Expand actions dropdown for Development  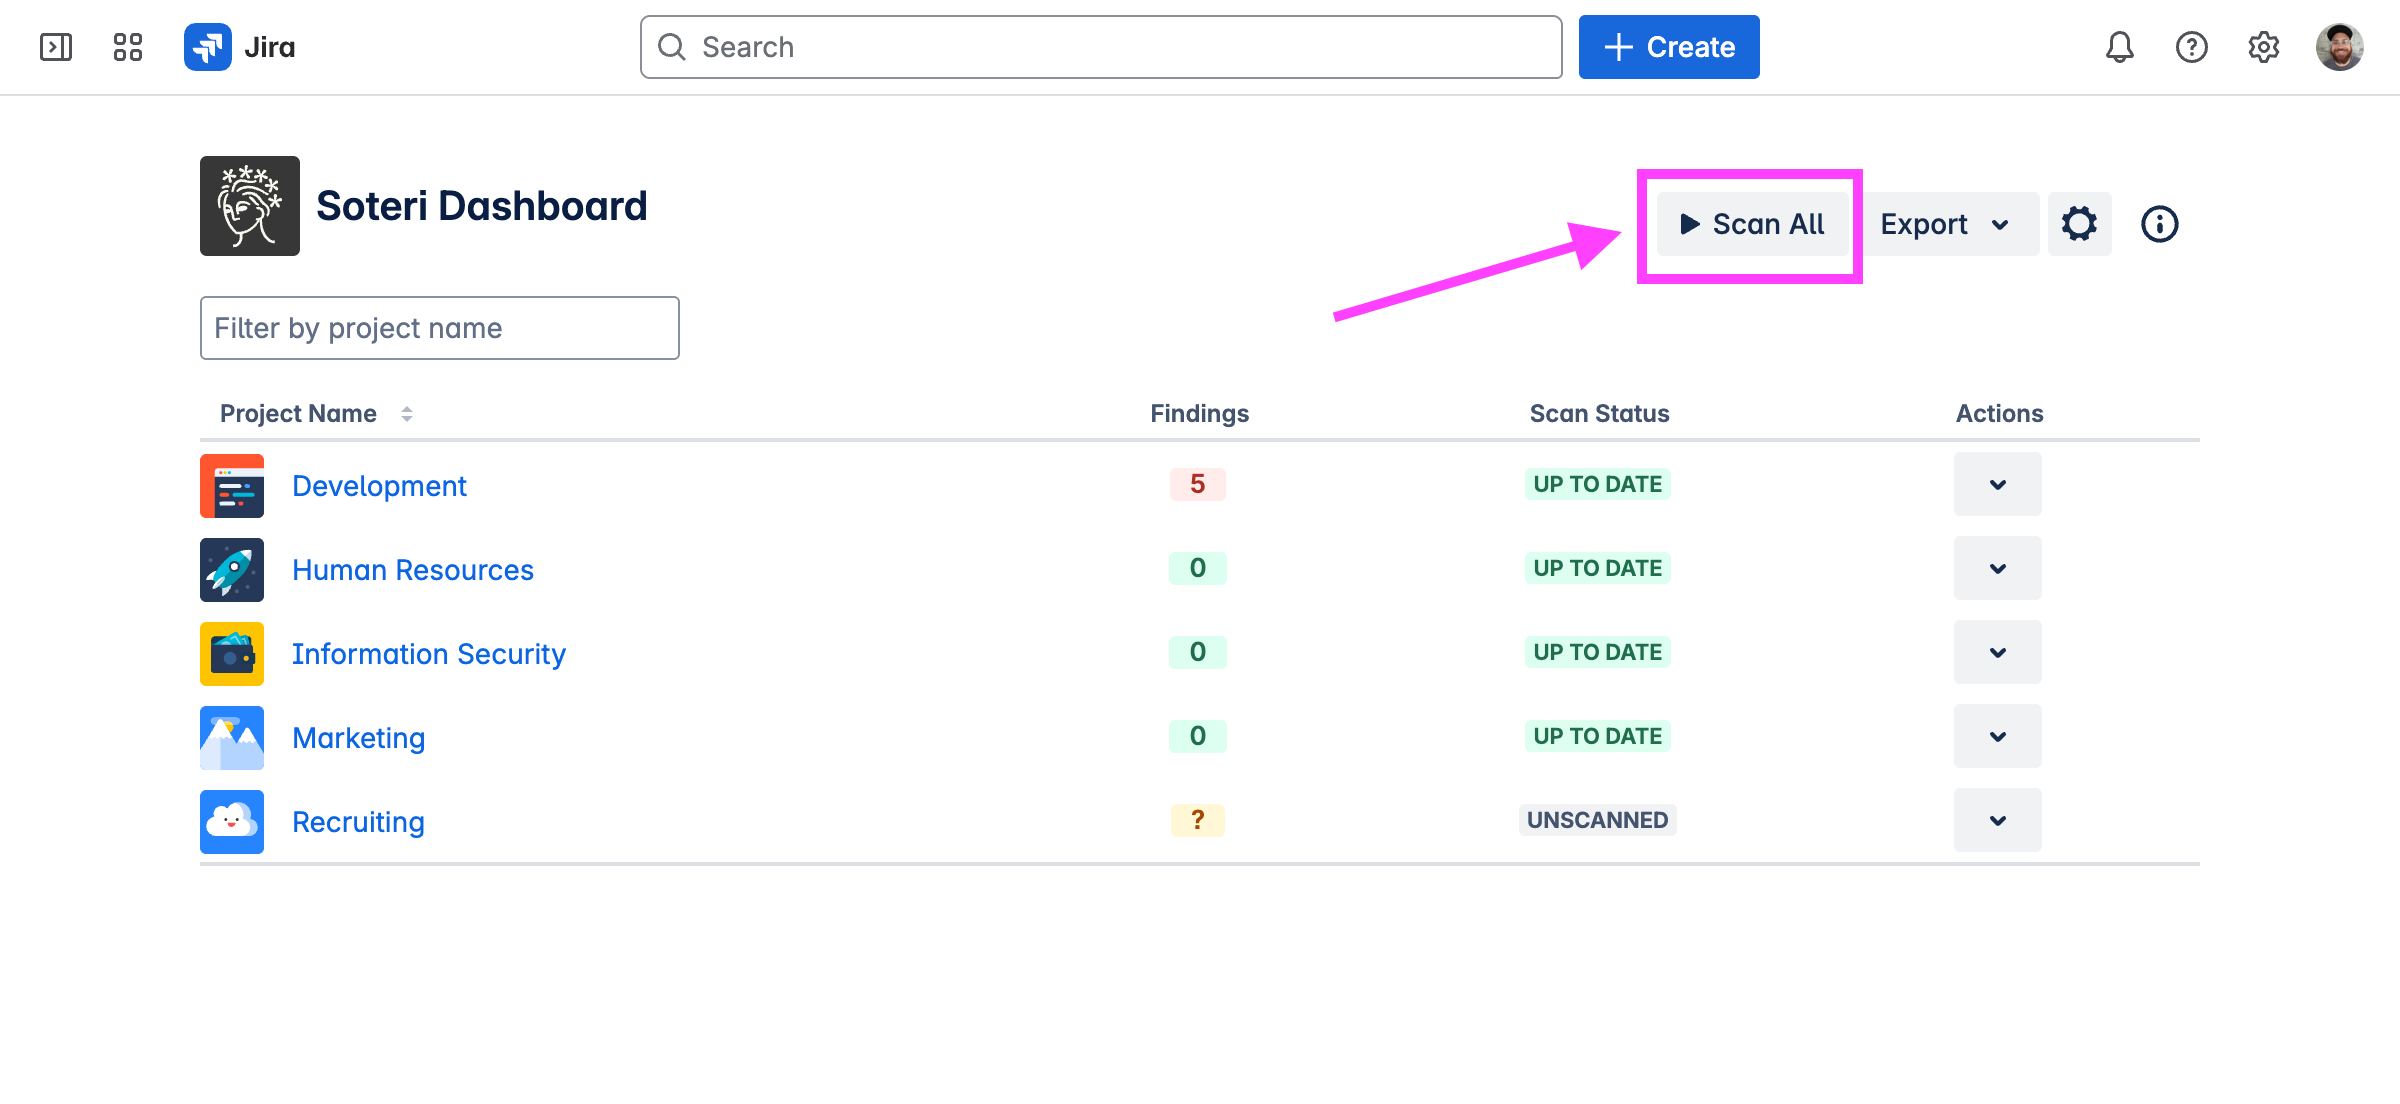(1997, 485)
